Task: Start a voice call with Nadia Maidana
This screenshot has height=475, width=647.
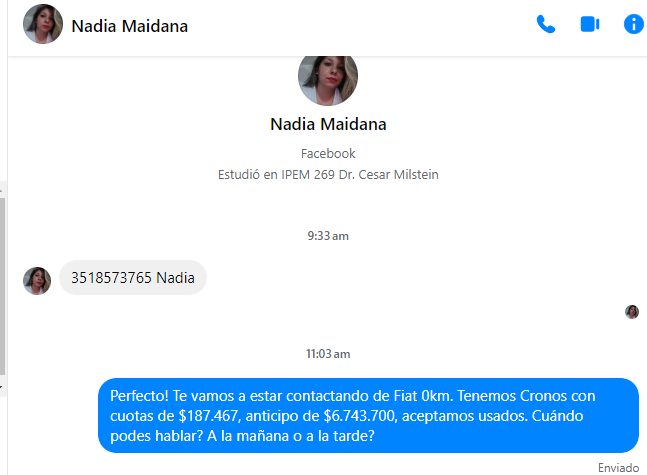Action: (x=545, y=24)
